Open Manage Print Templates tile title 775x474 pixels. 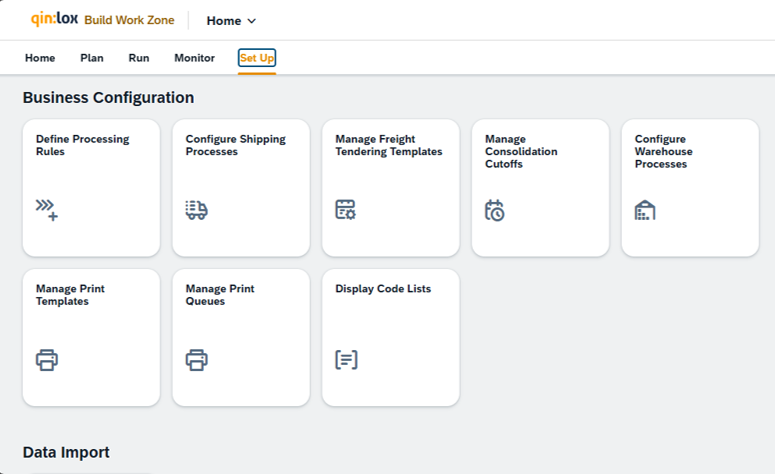(70, 295)
